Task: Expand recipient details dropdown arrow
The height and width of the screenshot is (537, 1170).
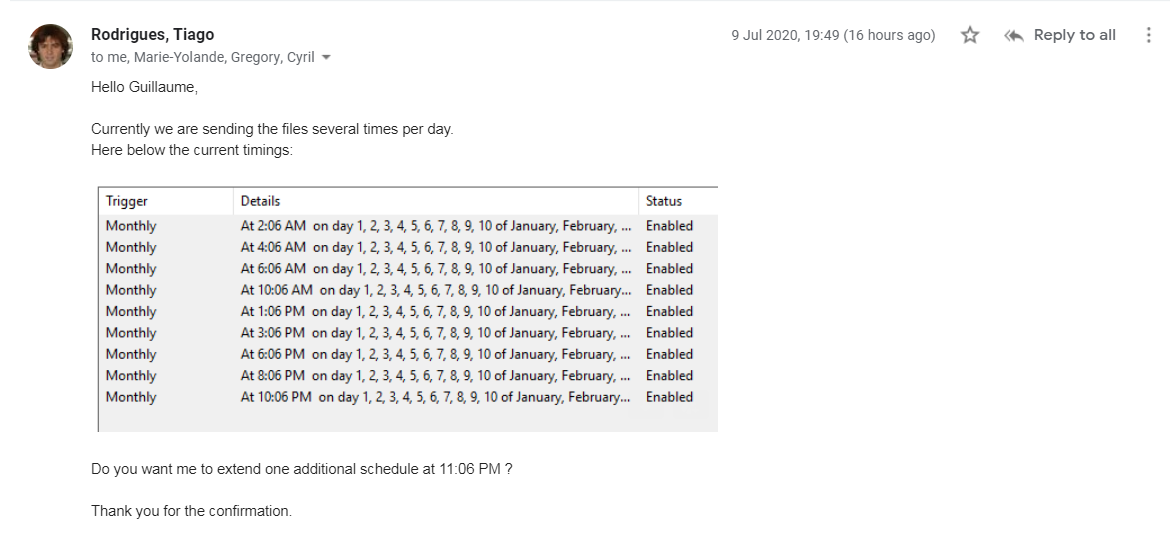Action: 326,58
